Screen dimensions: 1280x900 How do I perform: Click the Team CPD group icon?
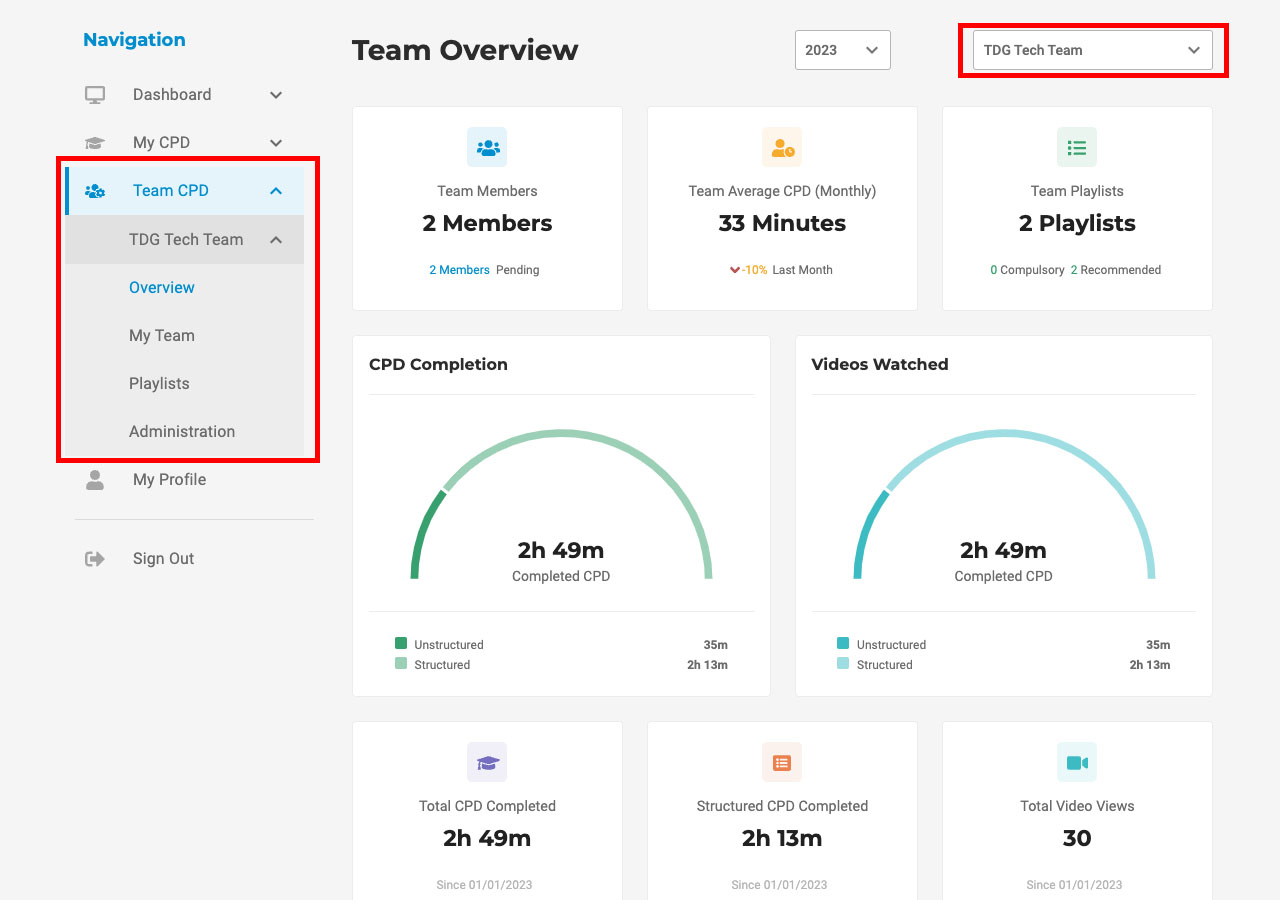pos(95,191)
